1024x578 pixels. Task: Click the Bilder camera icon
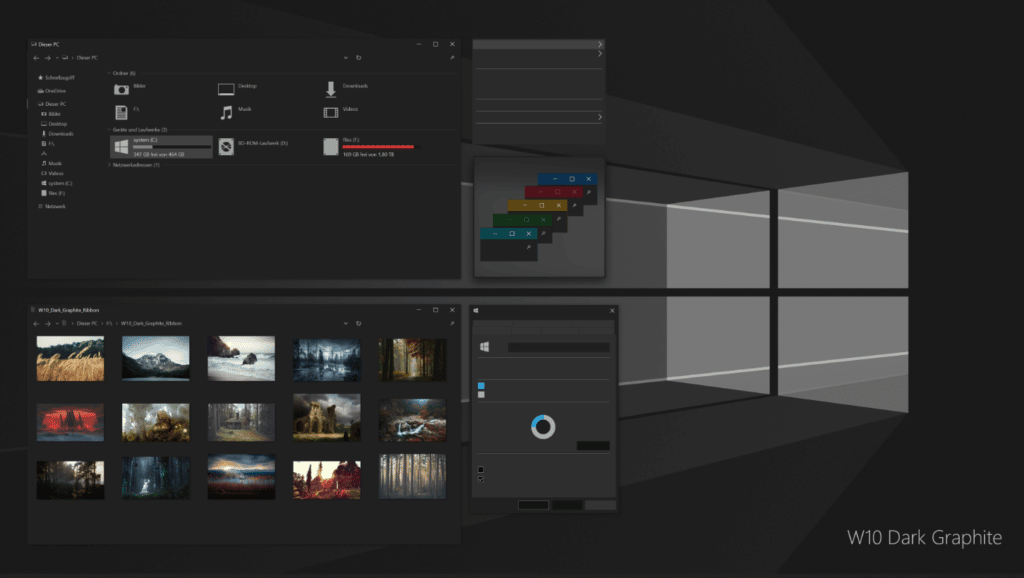(120, 89)
